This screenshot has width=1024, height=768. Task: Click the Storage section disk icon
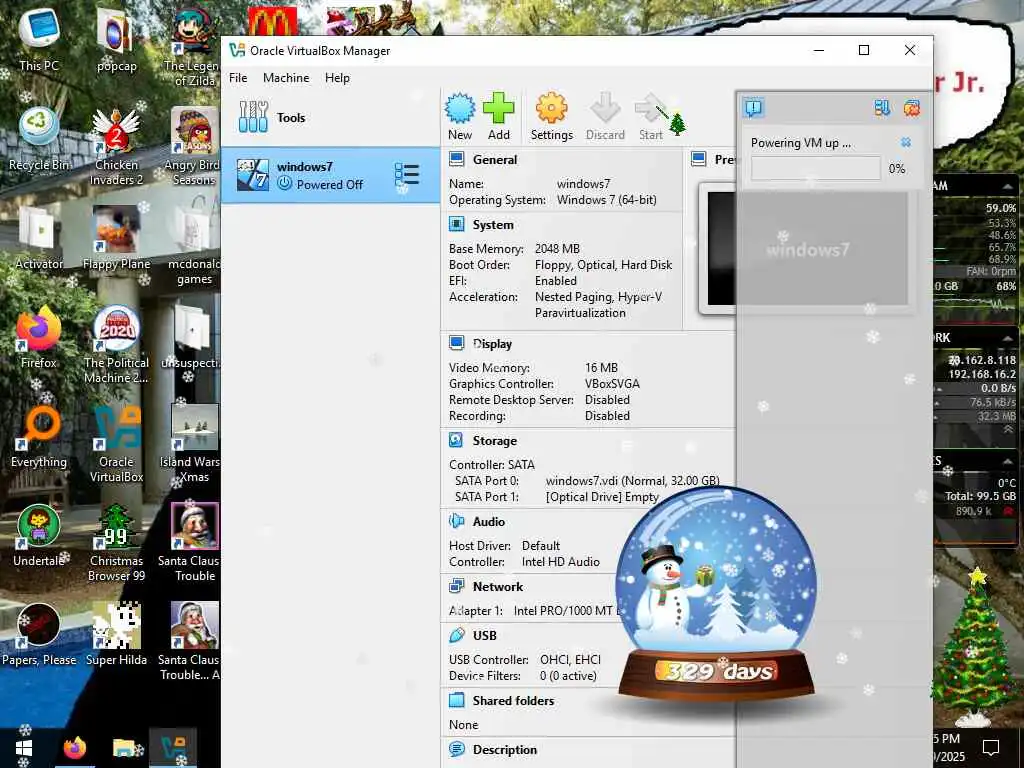(x=456, y=440)
